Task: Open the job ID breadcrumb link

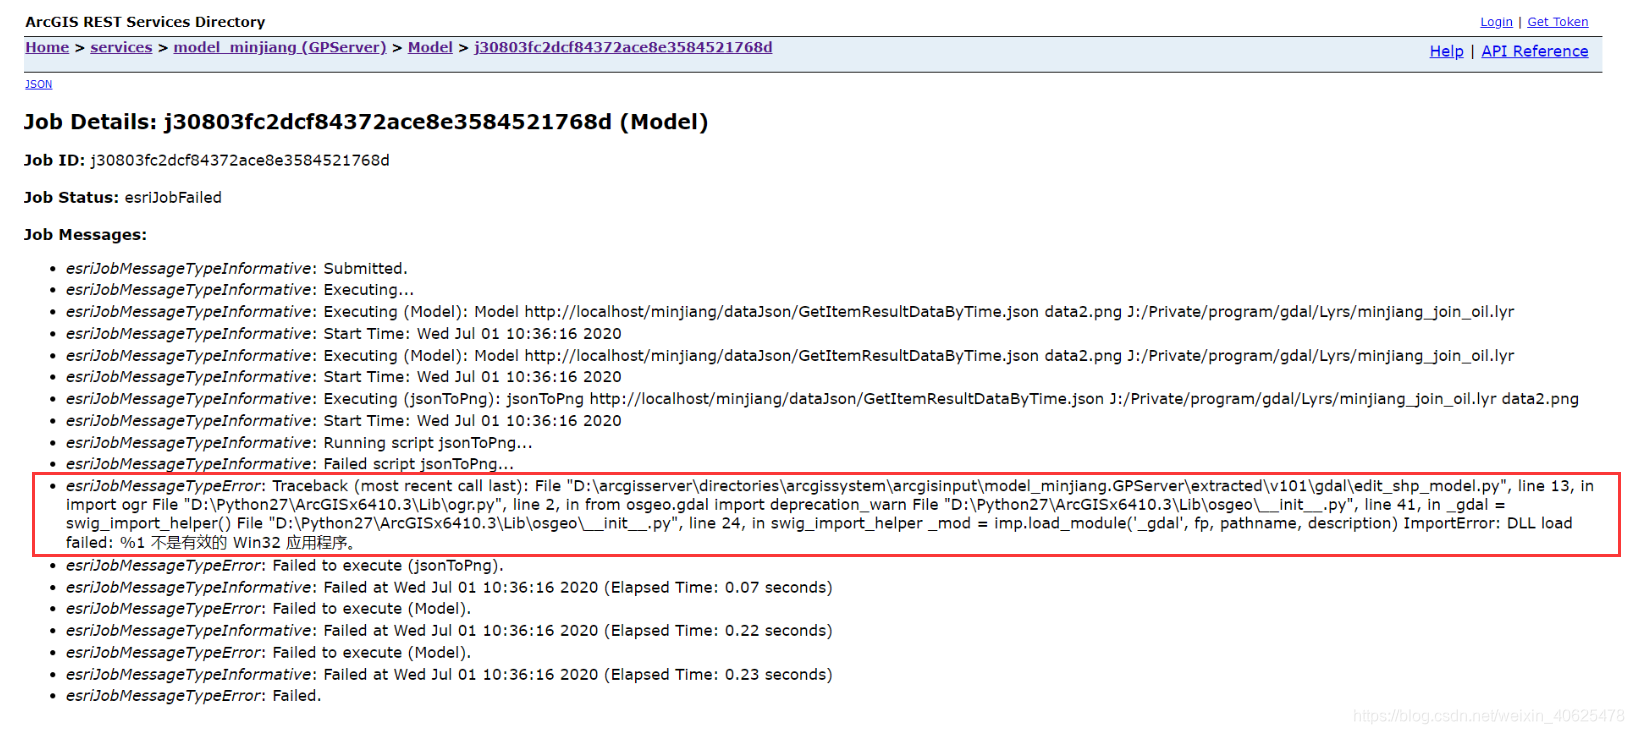Action: pyautogui.click(x=623, y=47)
